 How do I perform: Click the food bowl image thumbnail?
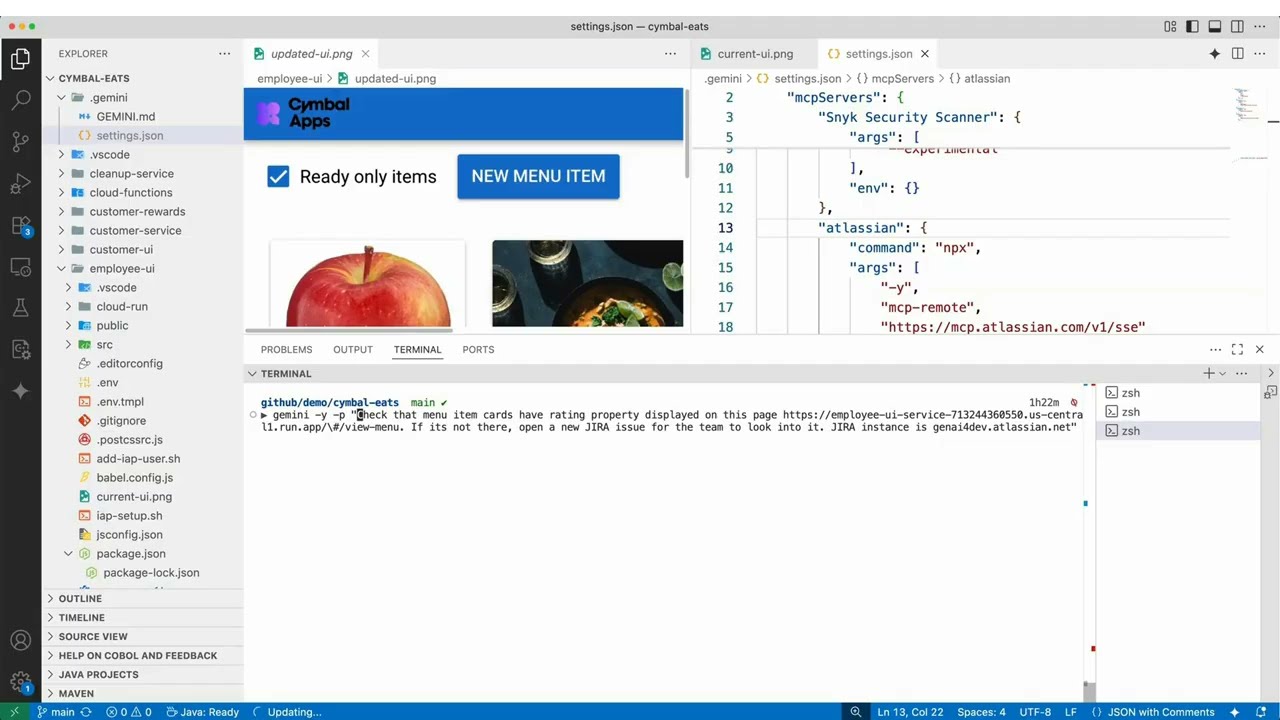588,284
